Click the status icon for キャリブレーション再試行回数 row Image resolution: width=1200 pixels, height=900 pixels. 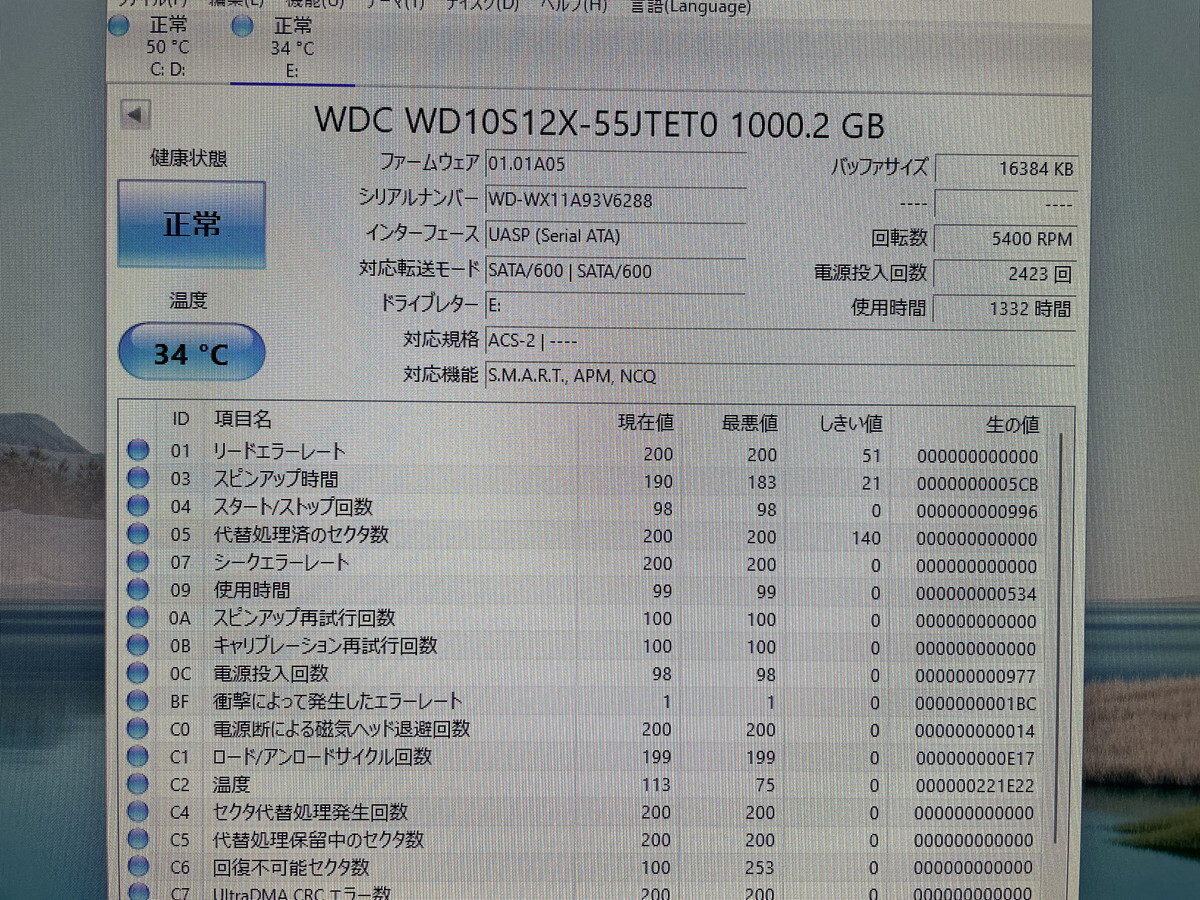pos(138,646)
